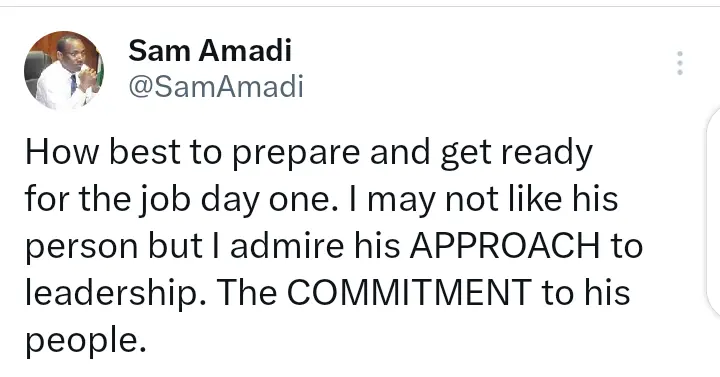Click the capitalized word COMMITMENT in the tweet
Image resolution: width=720 pixels, height=377 pixels.
coord(409,292)
